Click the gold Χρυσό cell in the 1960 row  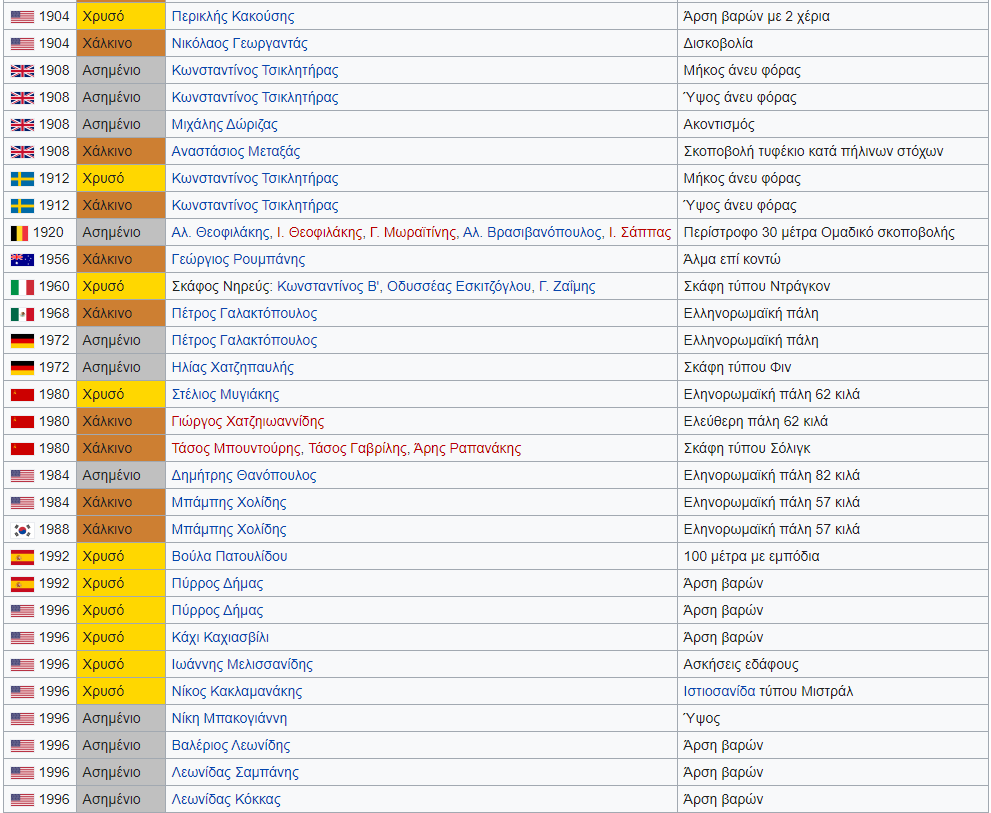click(121, 286)
